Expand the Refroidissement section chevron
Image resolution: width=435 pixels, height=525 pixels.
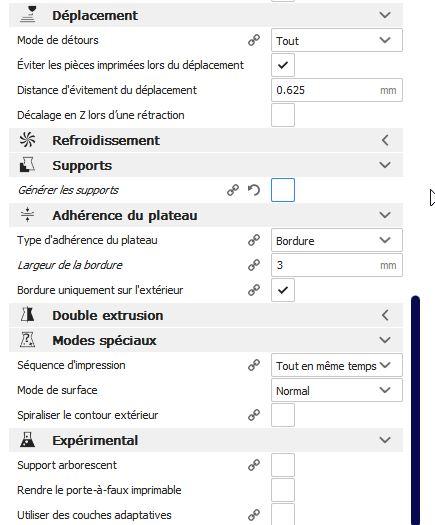pyautogui.click(x=385, y=140)
